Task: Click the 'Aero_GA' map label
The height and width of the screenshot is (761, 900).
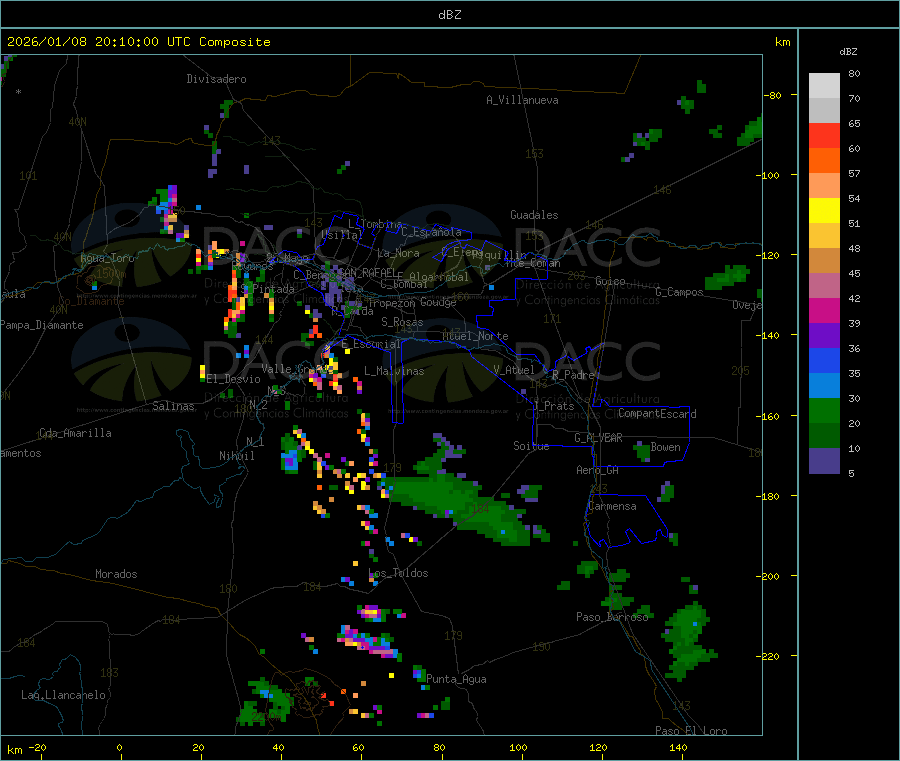Action: (x=598, y=470)
